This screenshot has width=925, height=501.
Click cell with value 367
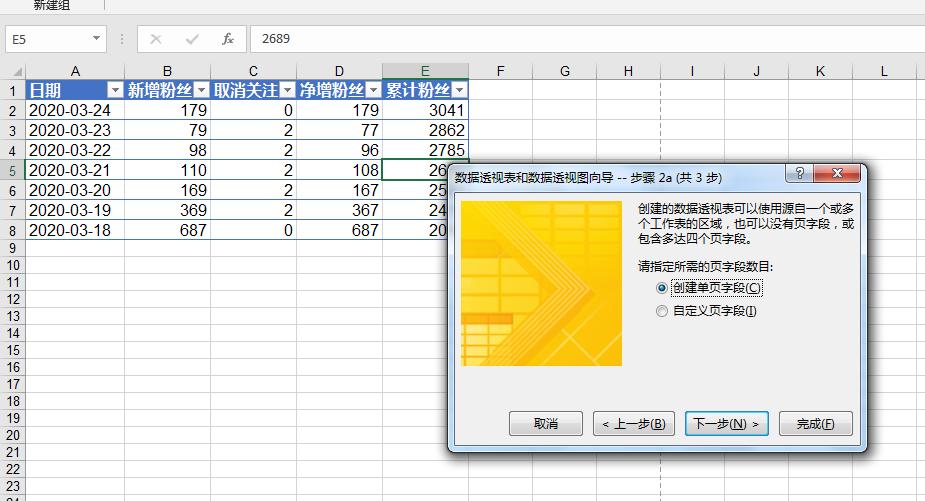pos(339,211)
